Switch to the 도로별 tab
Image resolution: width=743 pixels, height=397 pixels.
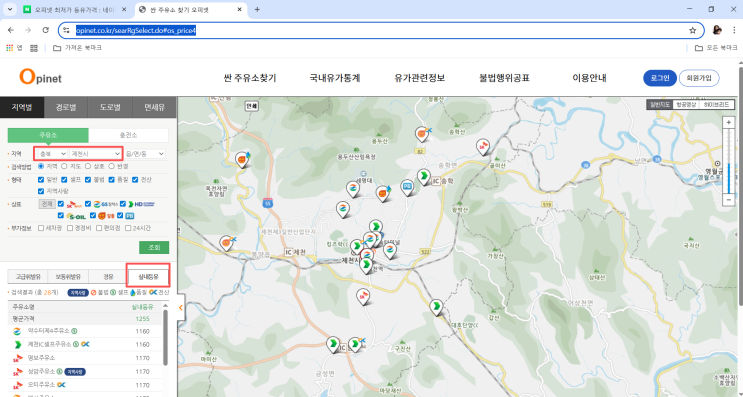pos(110,108)
